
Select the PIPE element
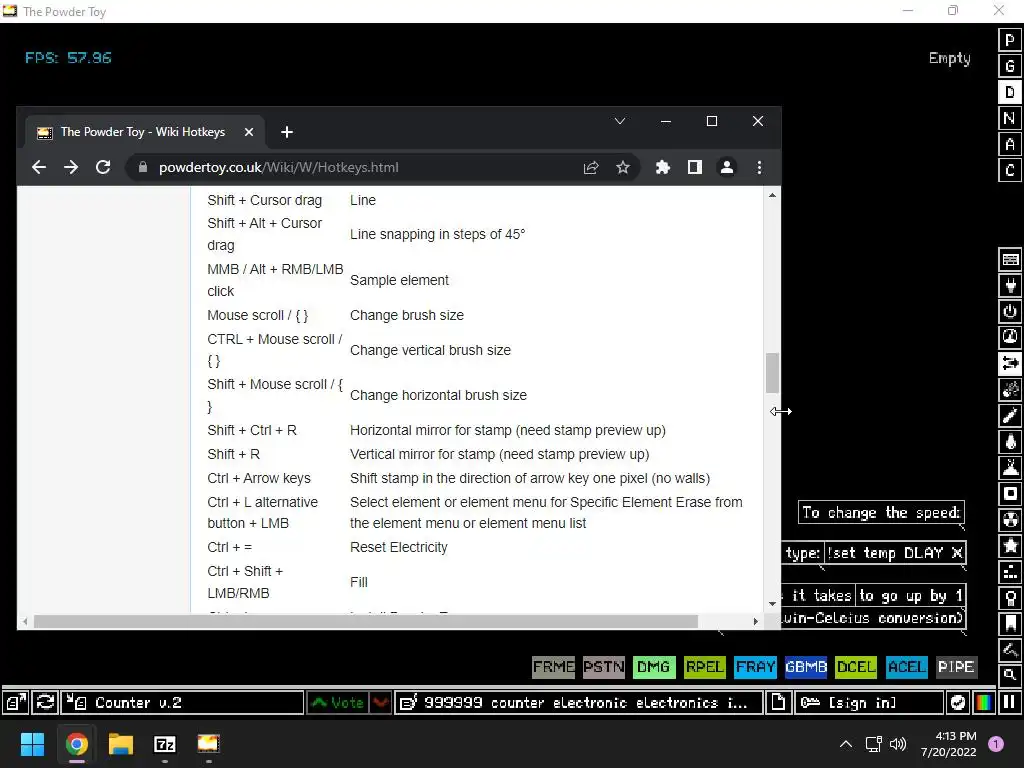[x=956, y=667]
